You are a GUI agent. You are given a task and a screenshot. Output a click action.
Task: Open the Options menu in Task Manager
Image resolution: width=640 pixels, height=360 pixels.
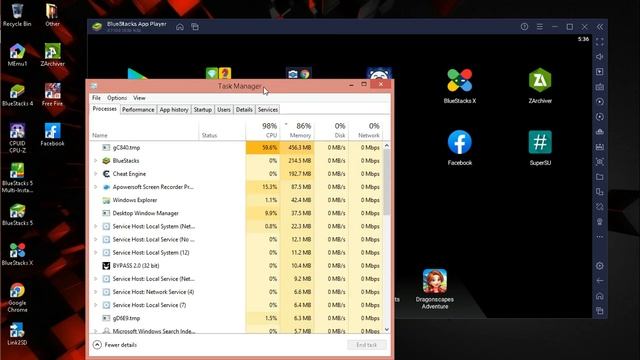[117, 98]
